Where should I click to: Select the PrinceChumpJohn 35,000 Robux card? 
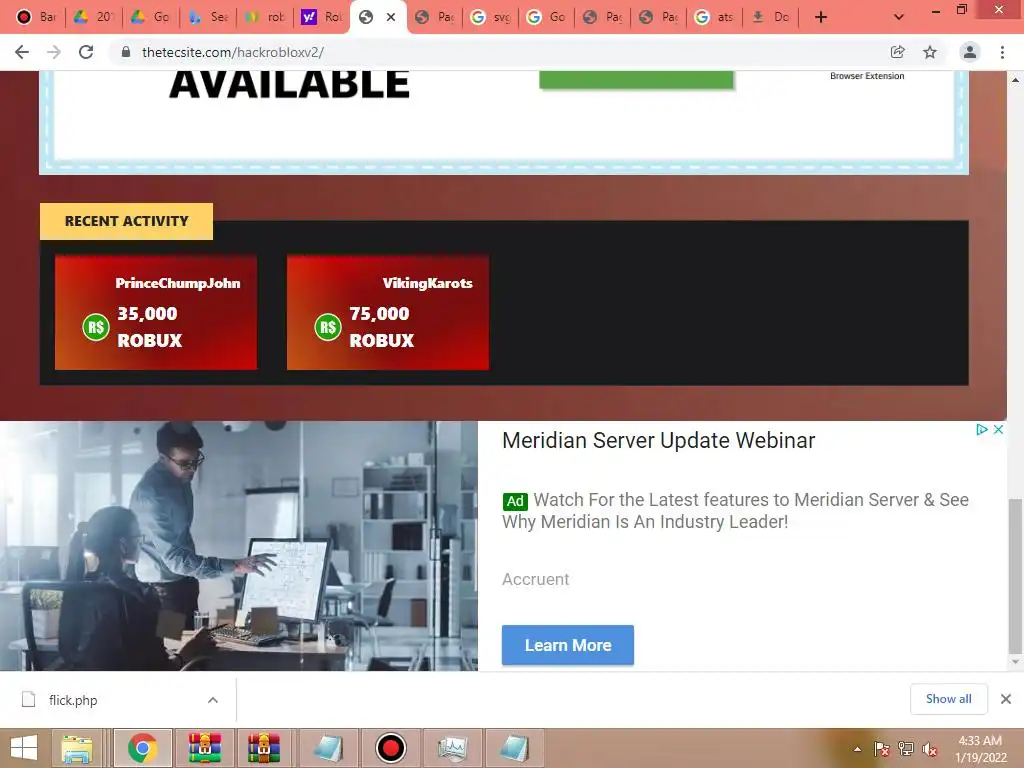click(155, 312)
